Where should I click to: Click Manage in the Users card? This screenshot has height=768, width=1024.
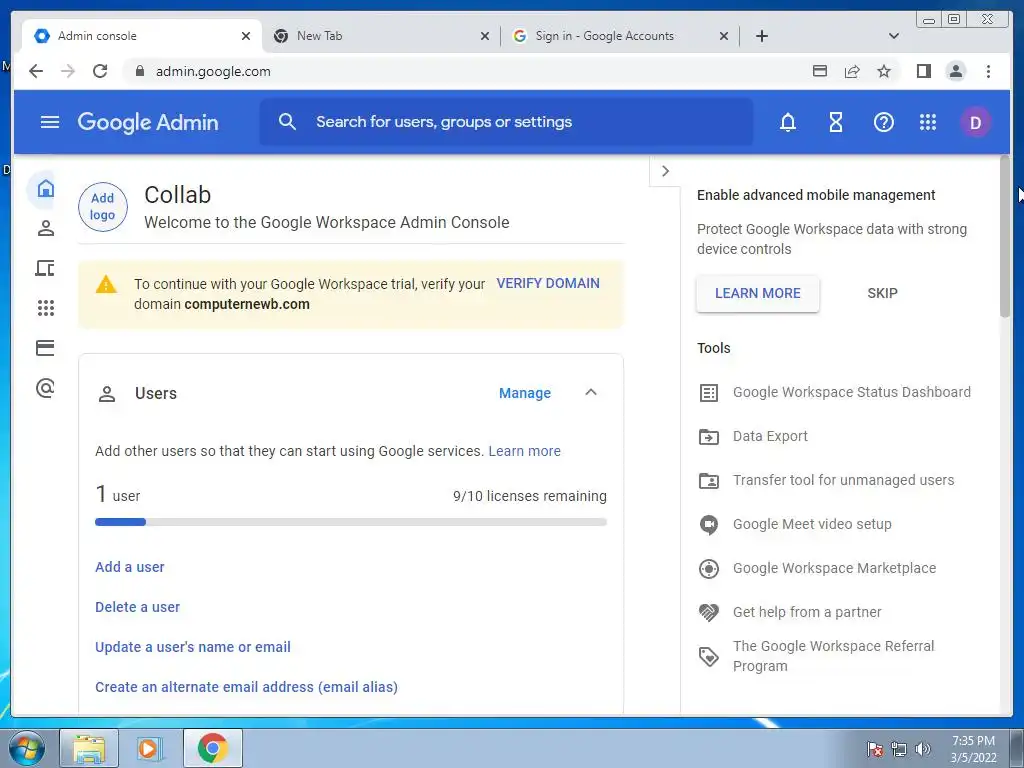point(524,393)
